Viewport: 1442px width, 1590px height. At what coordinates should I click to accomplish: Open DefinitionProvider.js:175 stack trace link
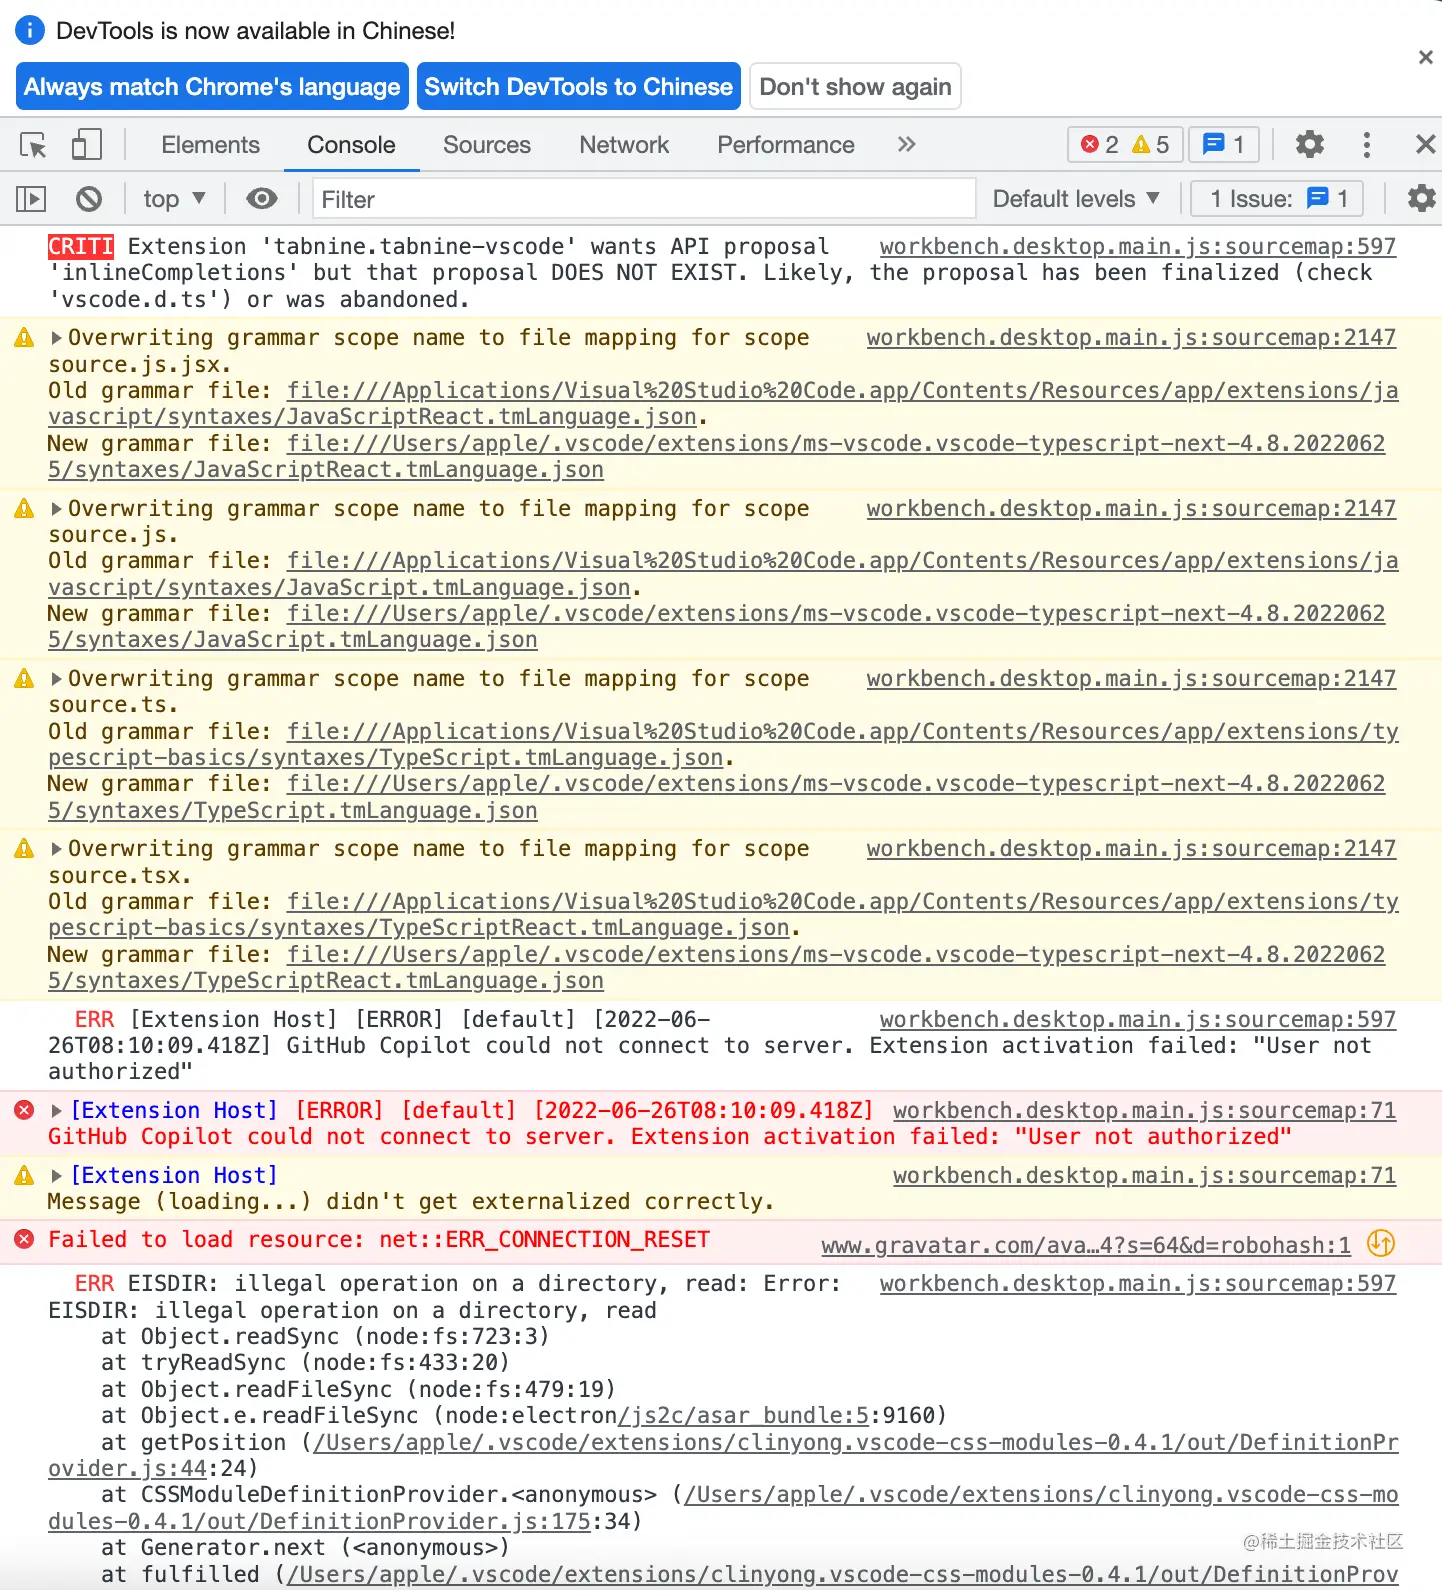pos(723,1508)
